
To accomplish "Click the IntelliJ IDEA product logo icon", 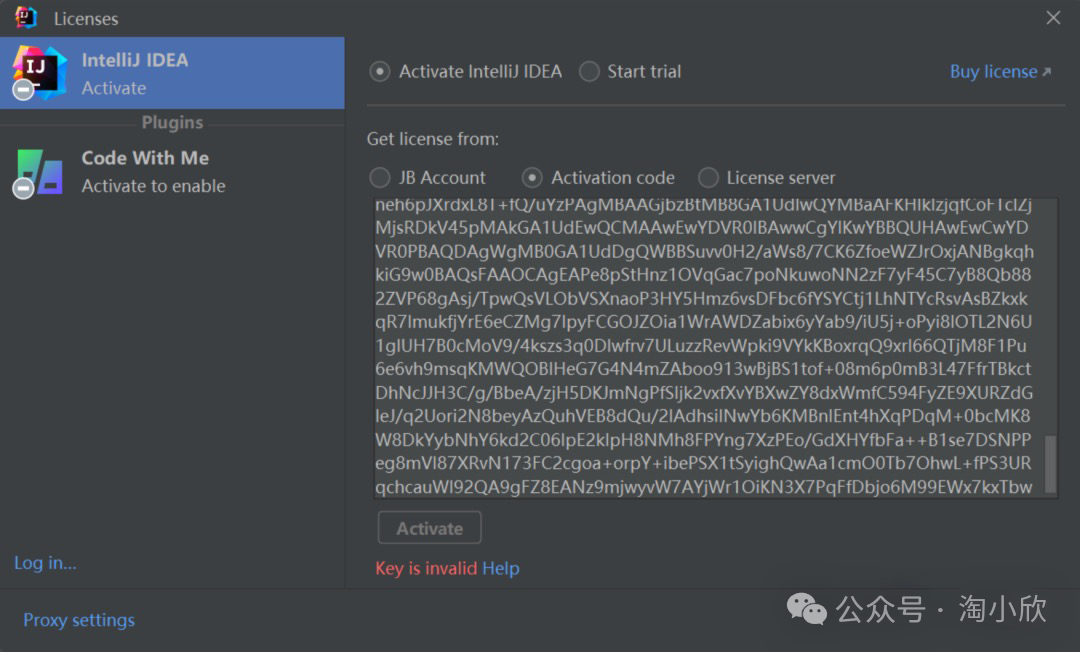I will coord(39,72).
